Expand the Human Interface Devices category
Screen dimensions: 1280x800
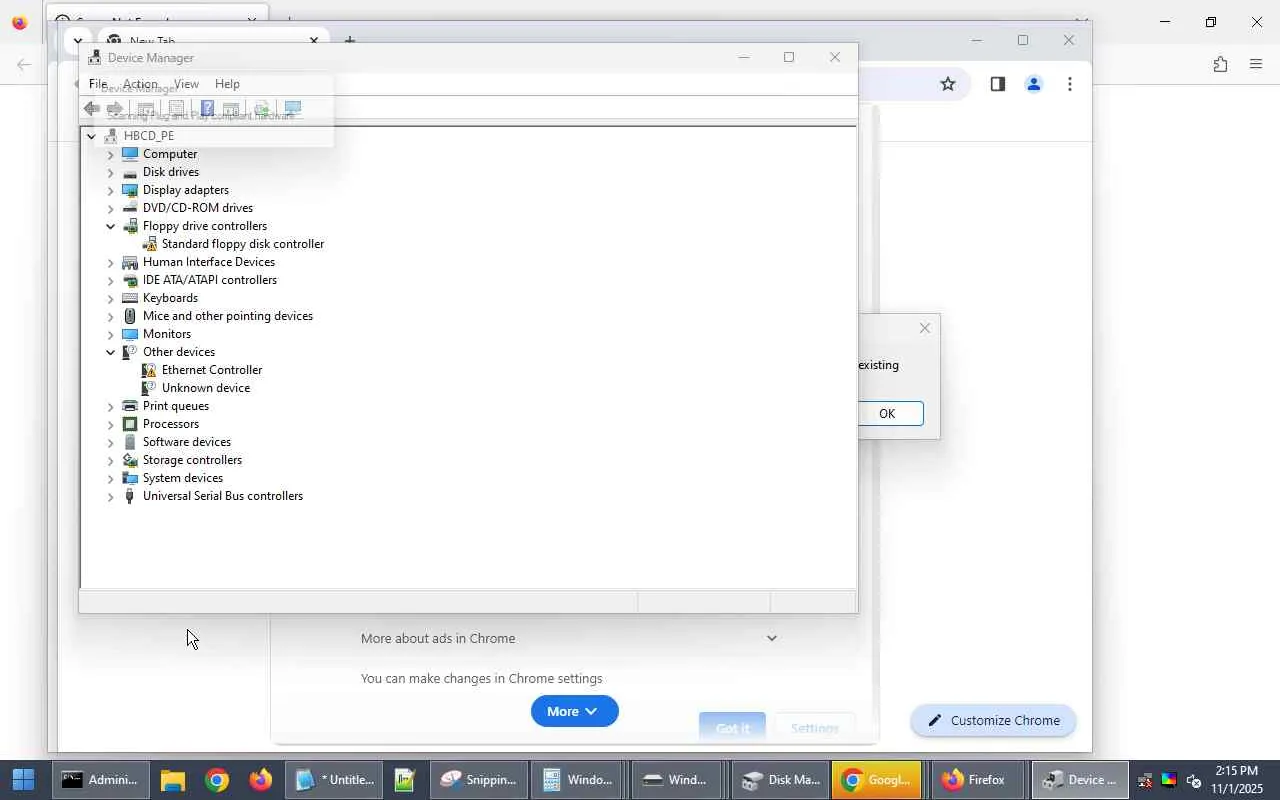pyautogui.click(x=110, y=262)
